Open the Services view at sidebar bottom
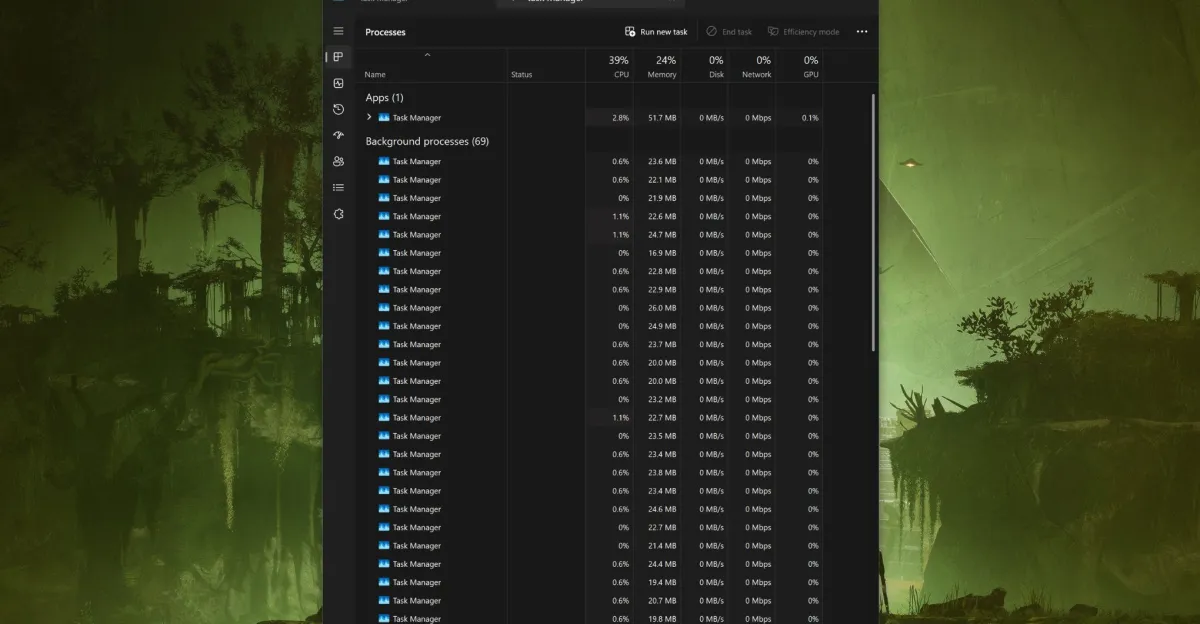The height and width of the screenshot is (624, 1200). 337,213
